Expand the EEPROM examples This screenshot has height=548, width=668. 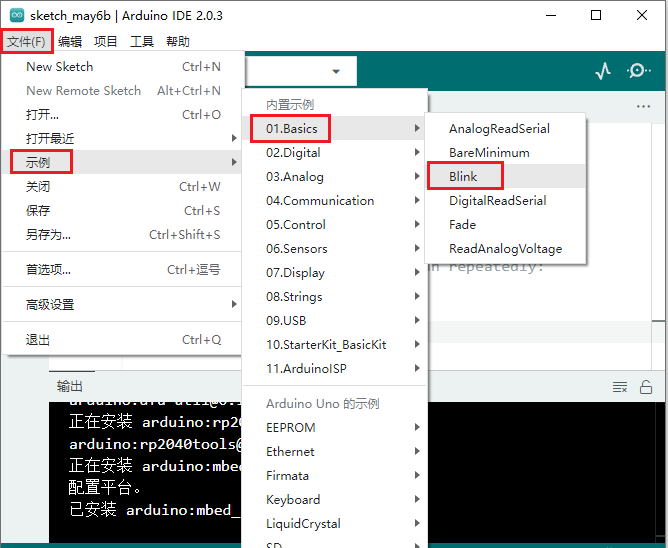pos(334,427)
